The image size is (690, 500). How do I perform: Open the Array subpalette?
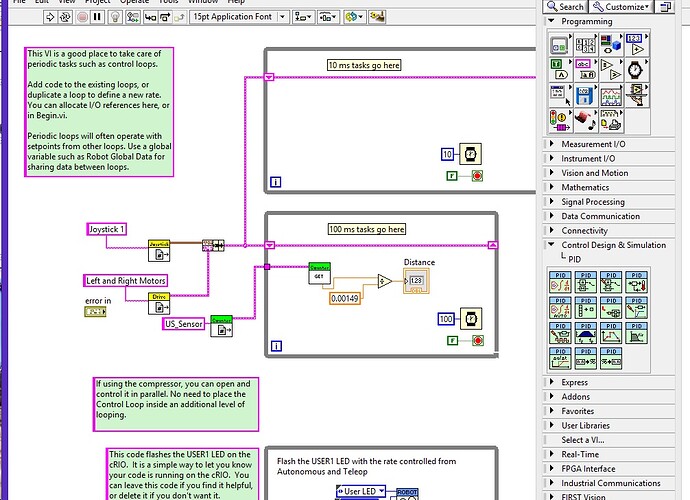click(x=585, y=44)
